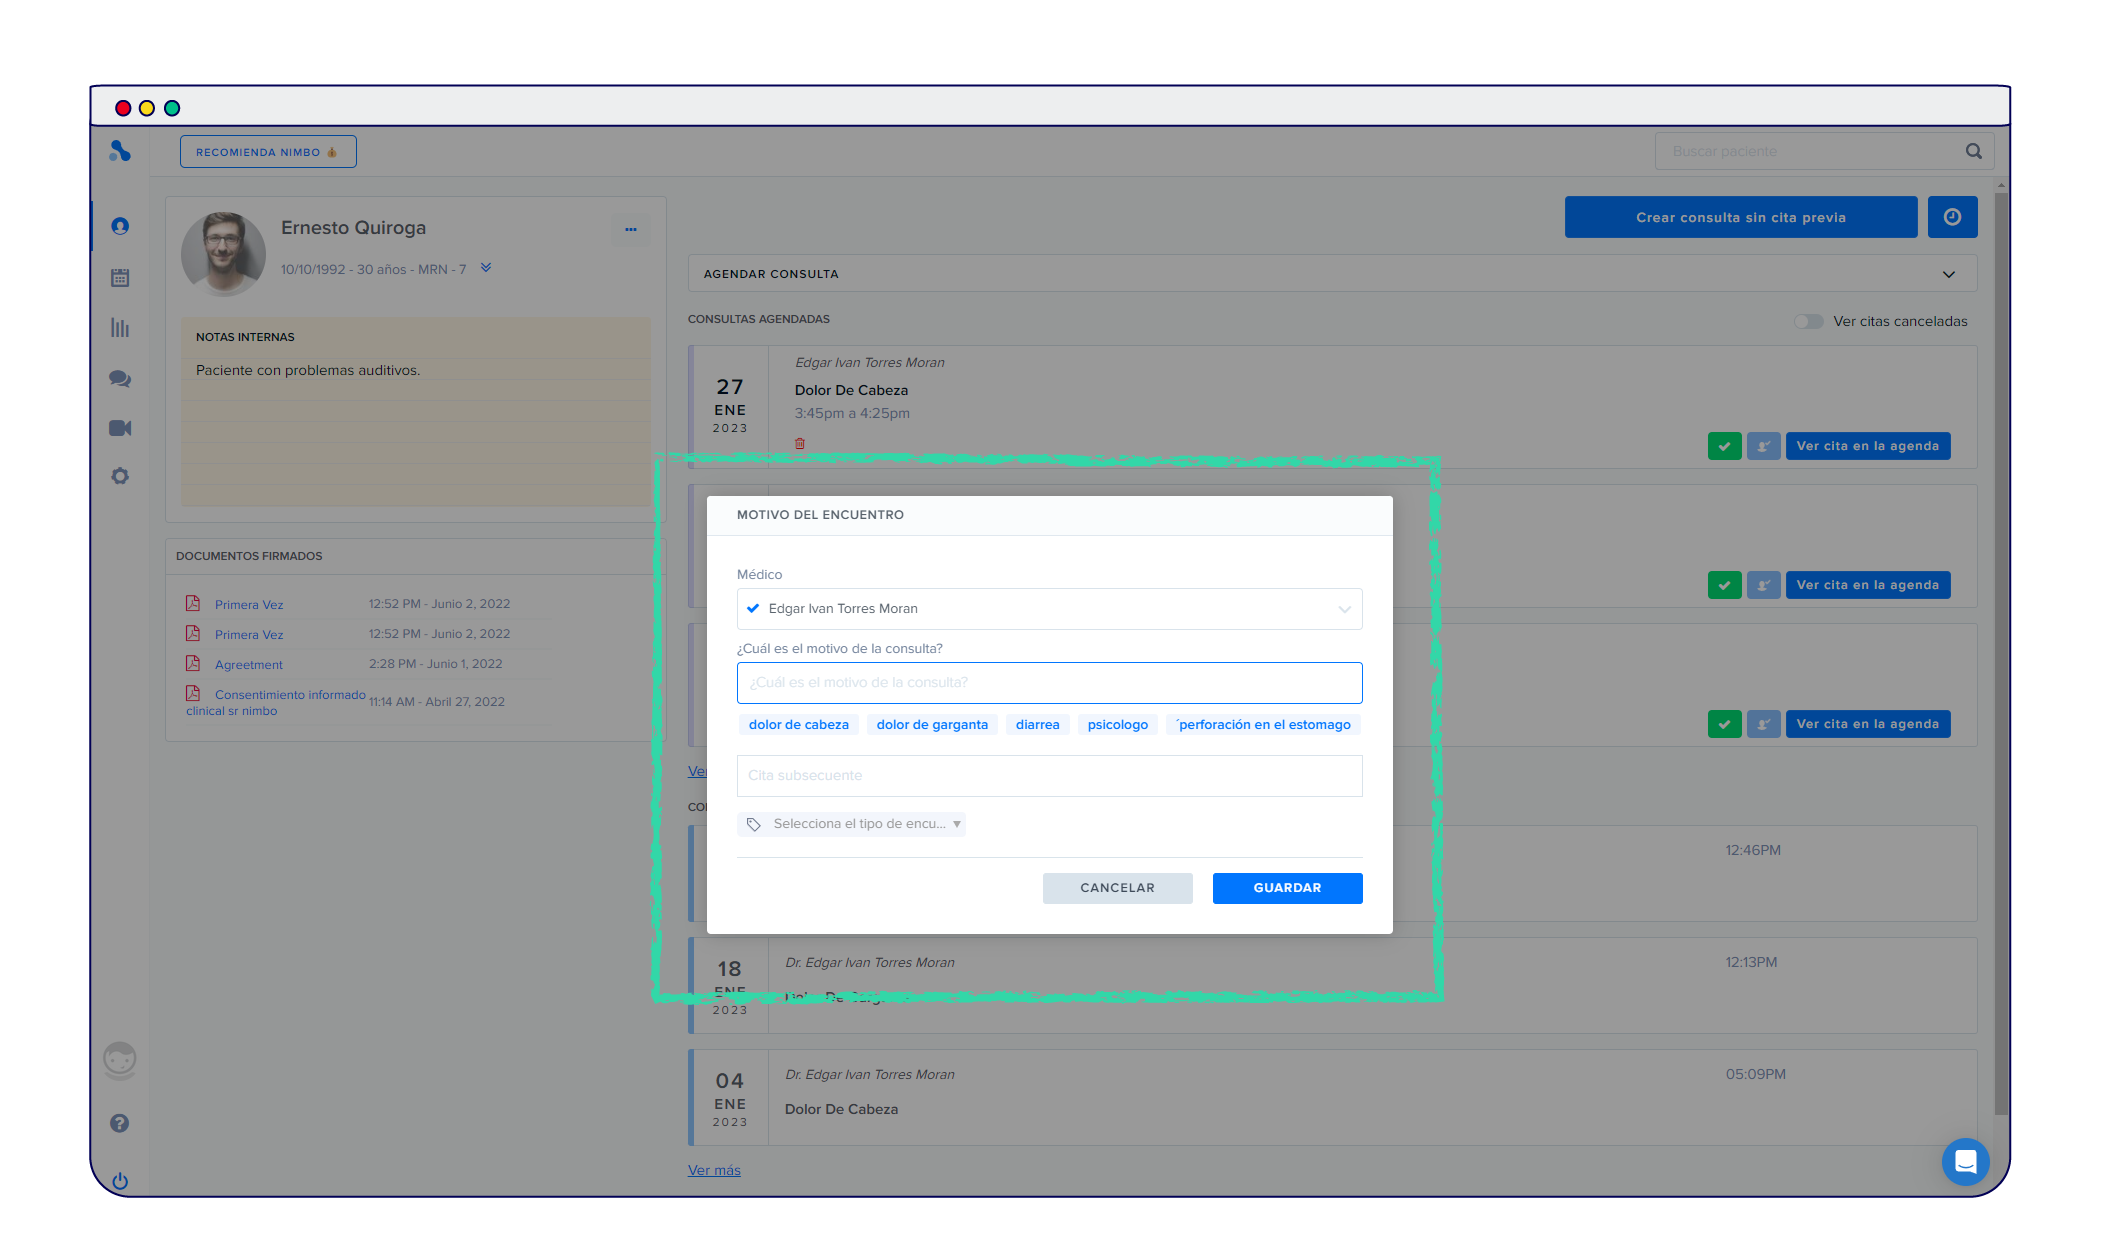Click the motivo de la consulta field
This screenshot has width=2101, height=1251.
pyautogui.click(x=1049, y=683)
